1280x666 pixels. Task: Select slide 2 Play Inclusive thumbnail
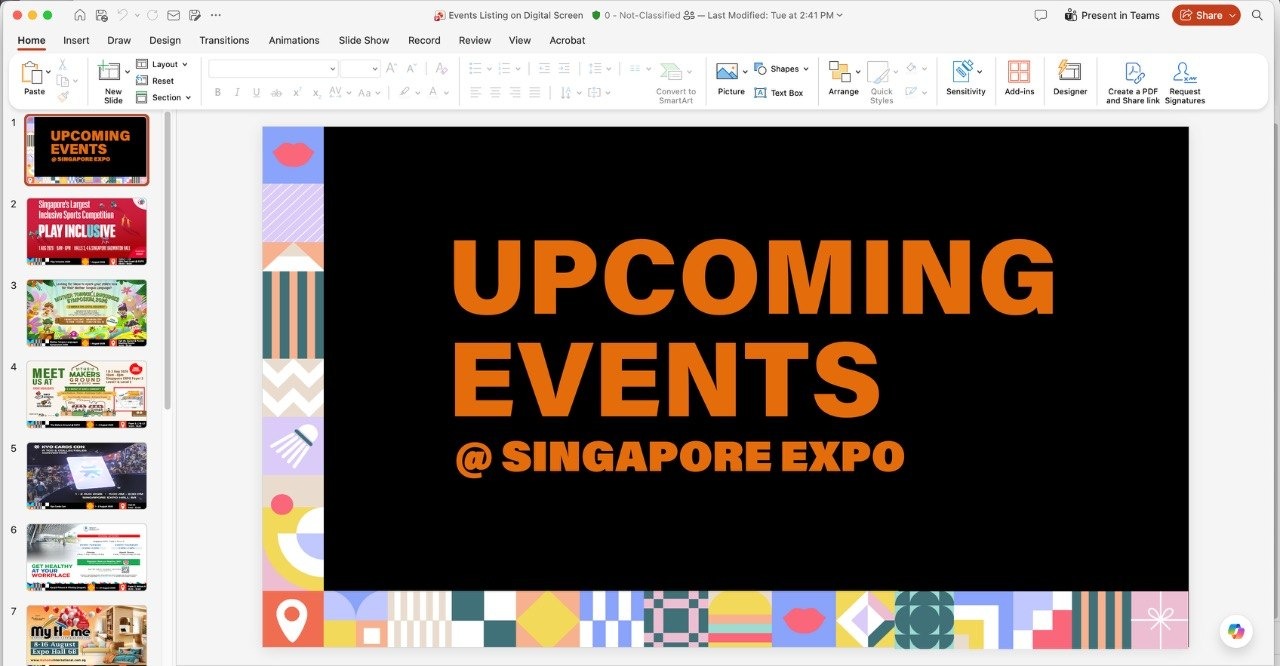87,231
